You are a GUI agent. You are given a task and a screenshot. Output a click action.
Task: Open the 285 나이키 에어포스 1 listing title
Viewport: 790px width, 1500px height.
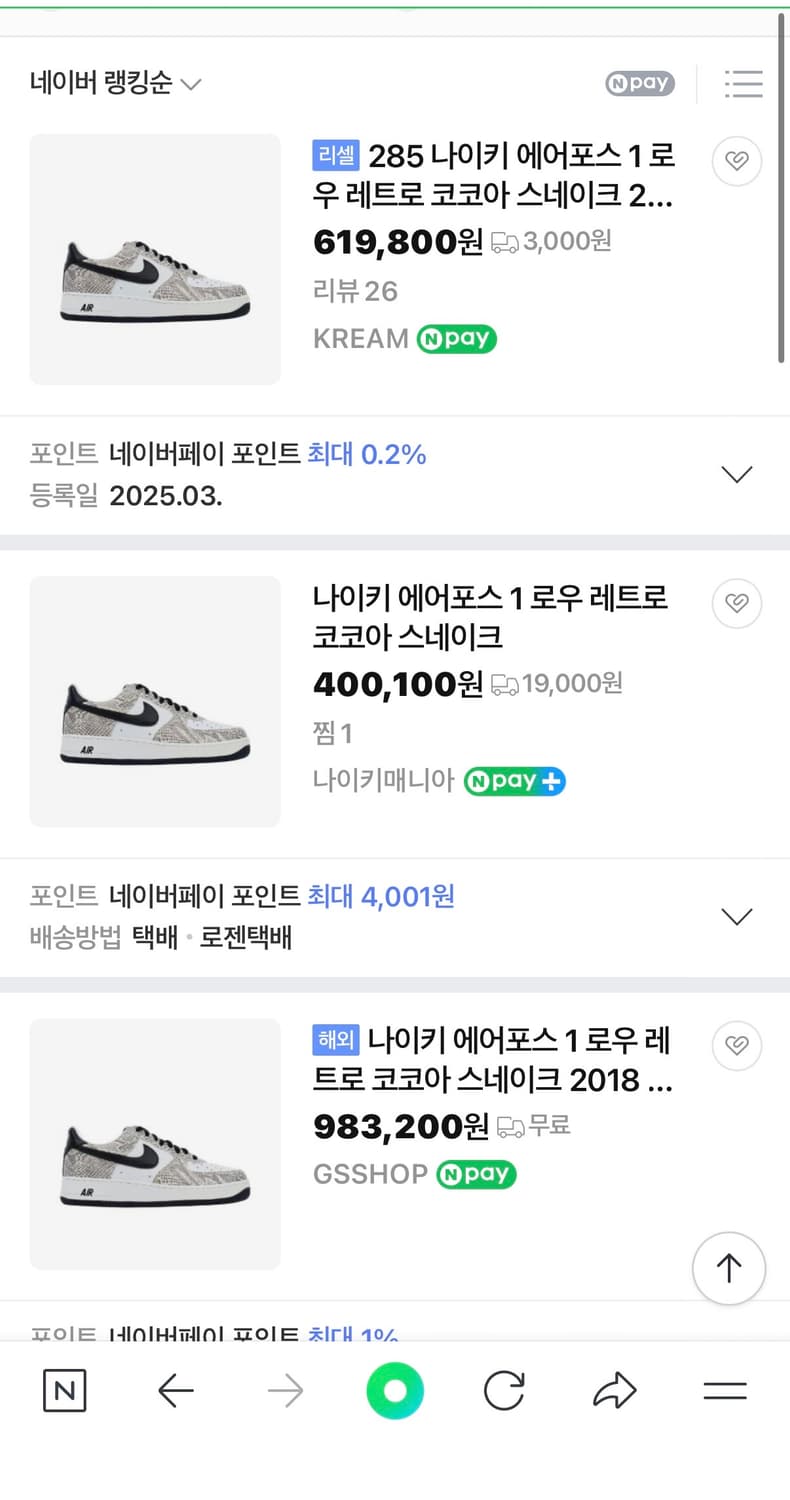[x=494, y=175]
